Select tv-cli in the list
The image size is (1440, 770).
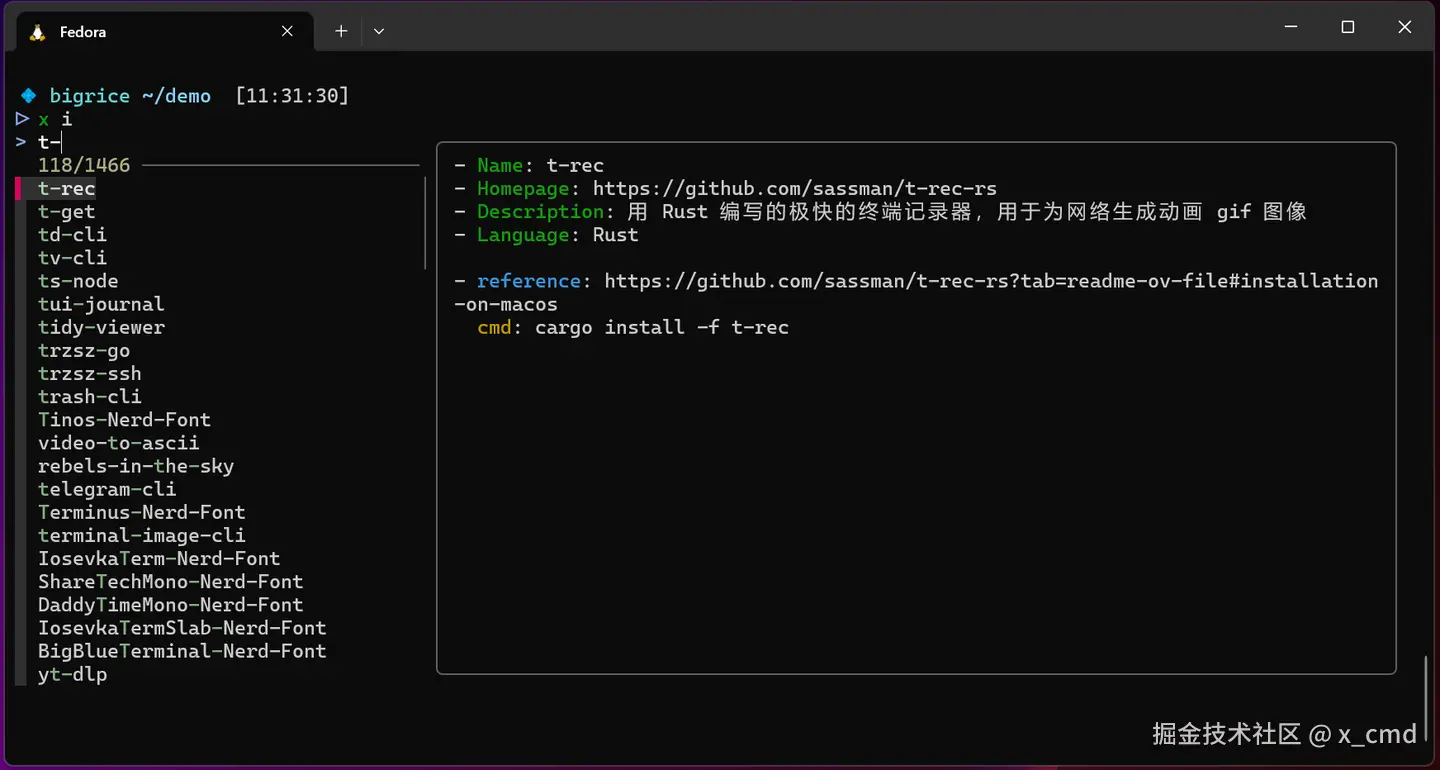tap(72, 257)
